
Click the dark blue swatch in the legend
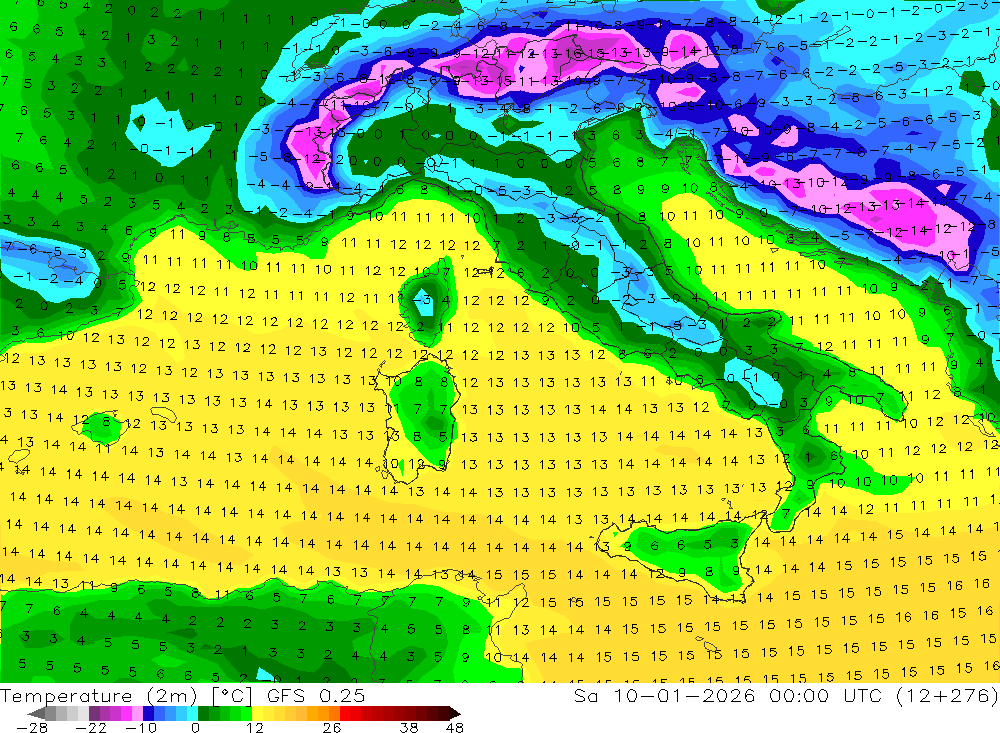(x=148, y=713)
